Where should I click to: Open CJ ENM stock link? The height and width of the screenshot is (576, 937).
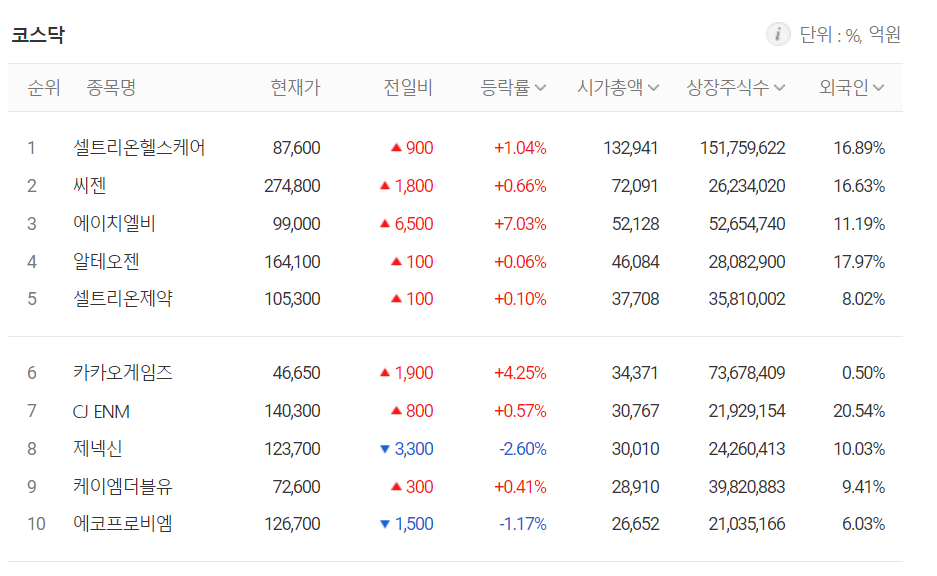[x=101, y=411]
